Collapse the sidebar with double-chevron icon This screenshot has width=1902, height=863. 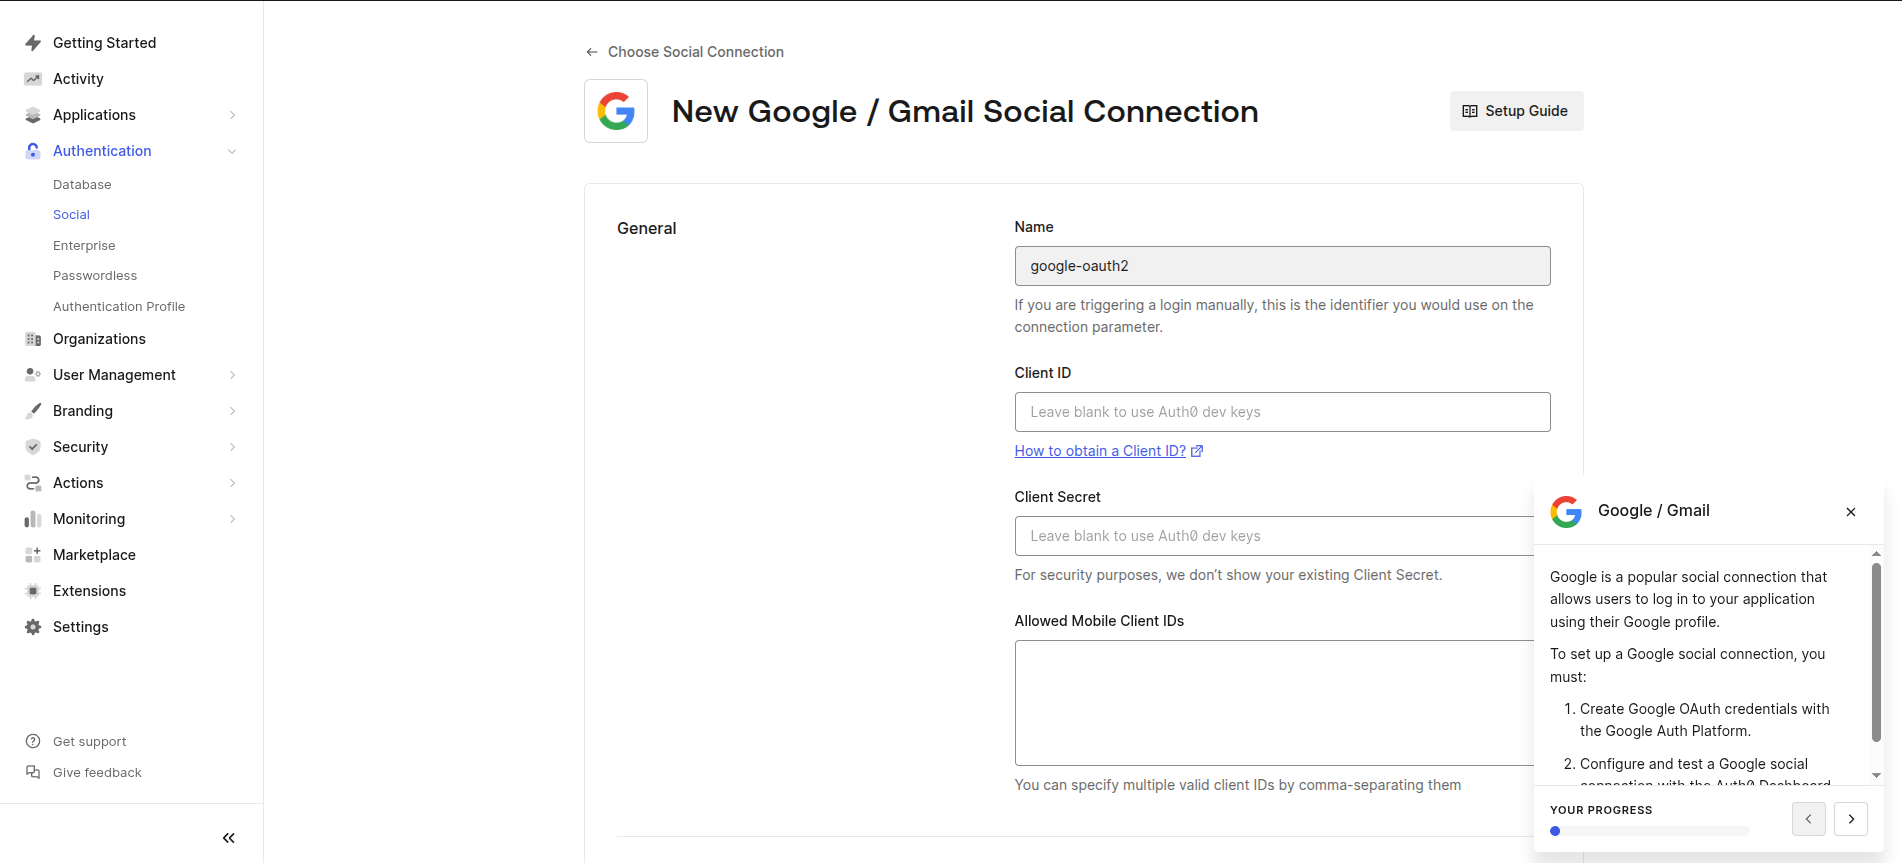pyautogui.click(x=229, y=838)
